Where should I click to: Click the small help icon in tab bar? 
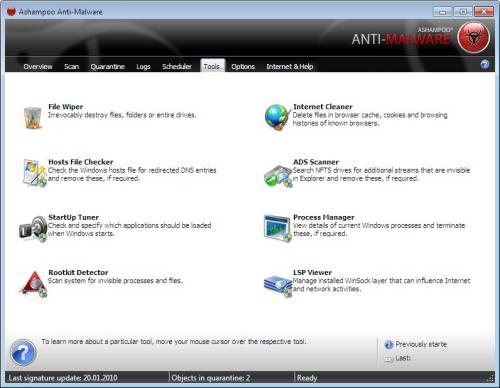(x=485, y=64)
